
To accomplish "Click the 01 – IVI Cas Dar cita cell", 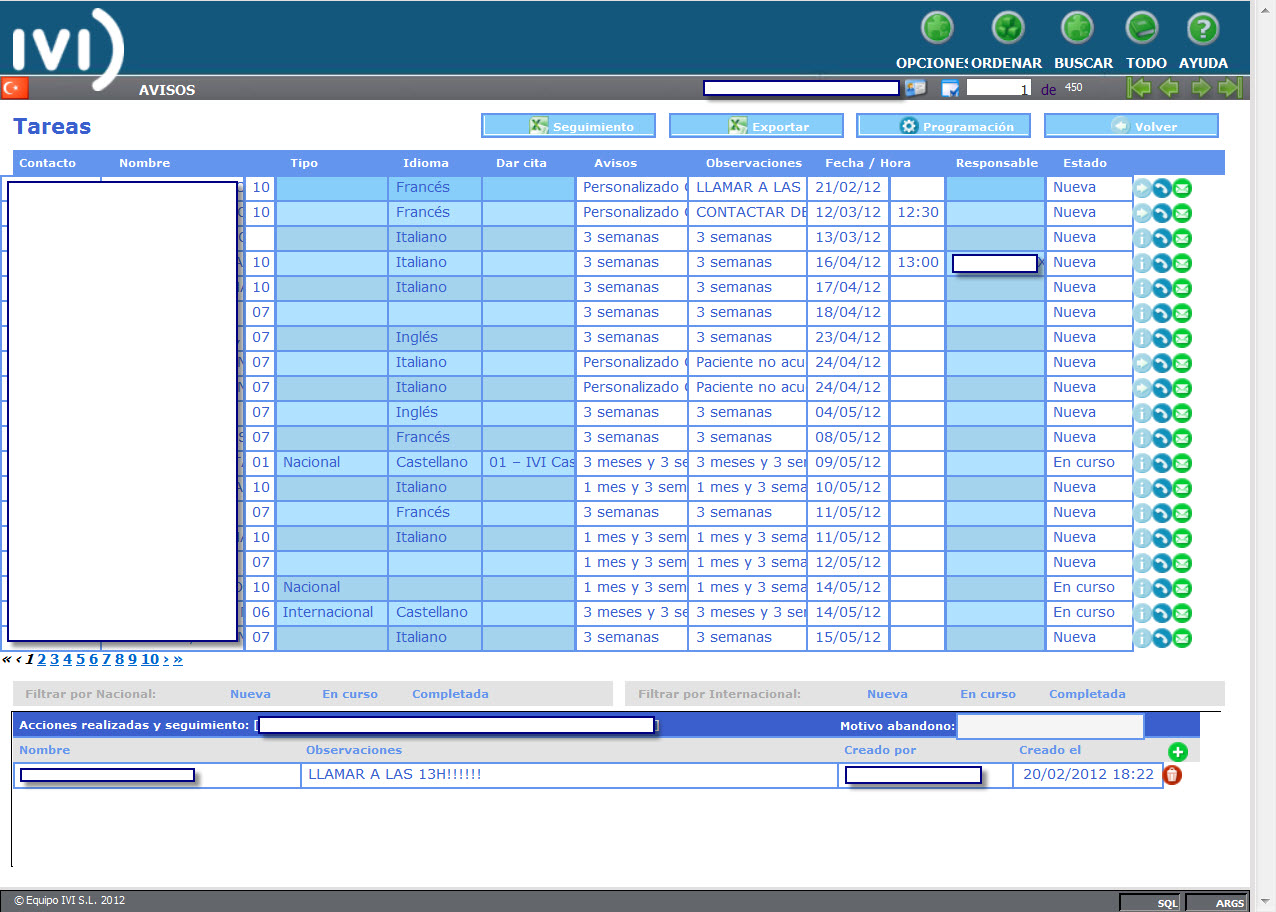I will pyautogui.click(x=529, y=463).
